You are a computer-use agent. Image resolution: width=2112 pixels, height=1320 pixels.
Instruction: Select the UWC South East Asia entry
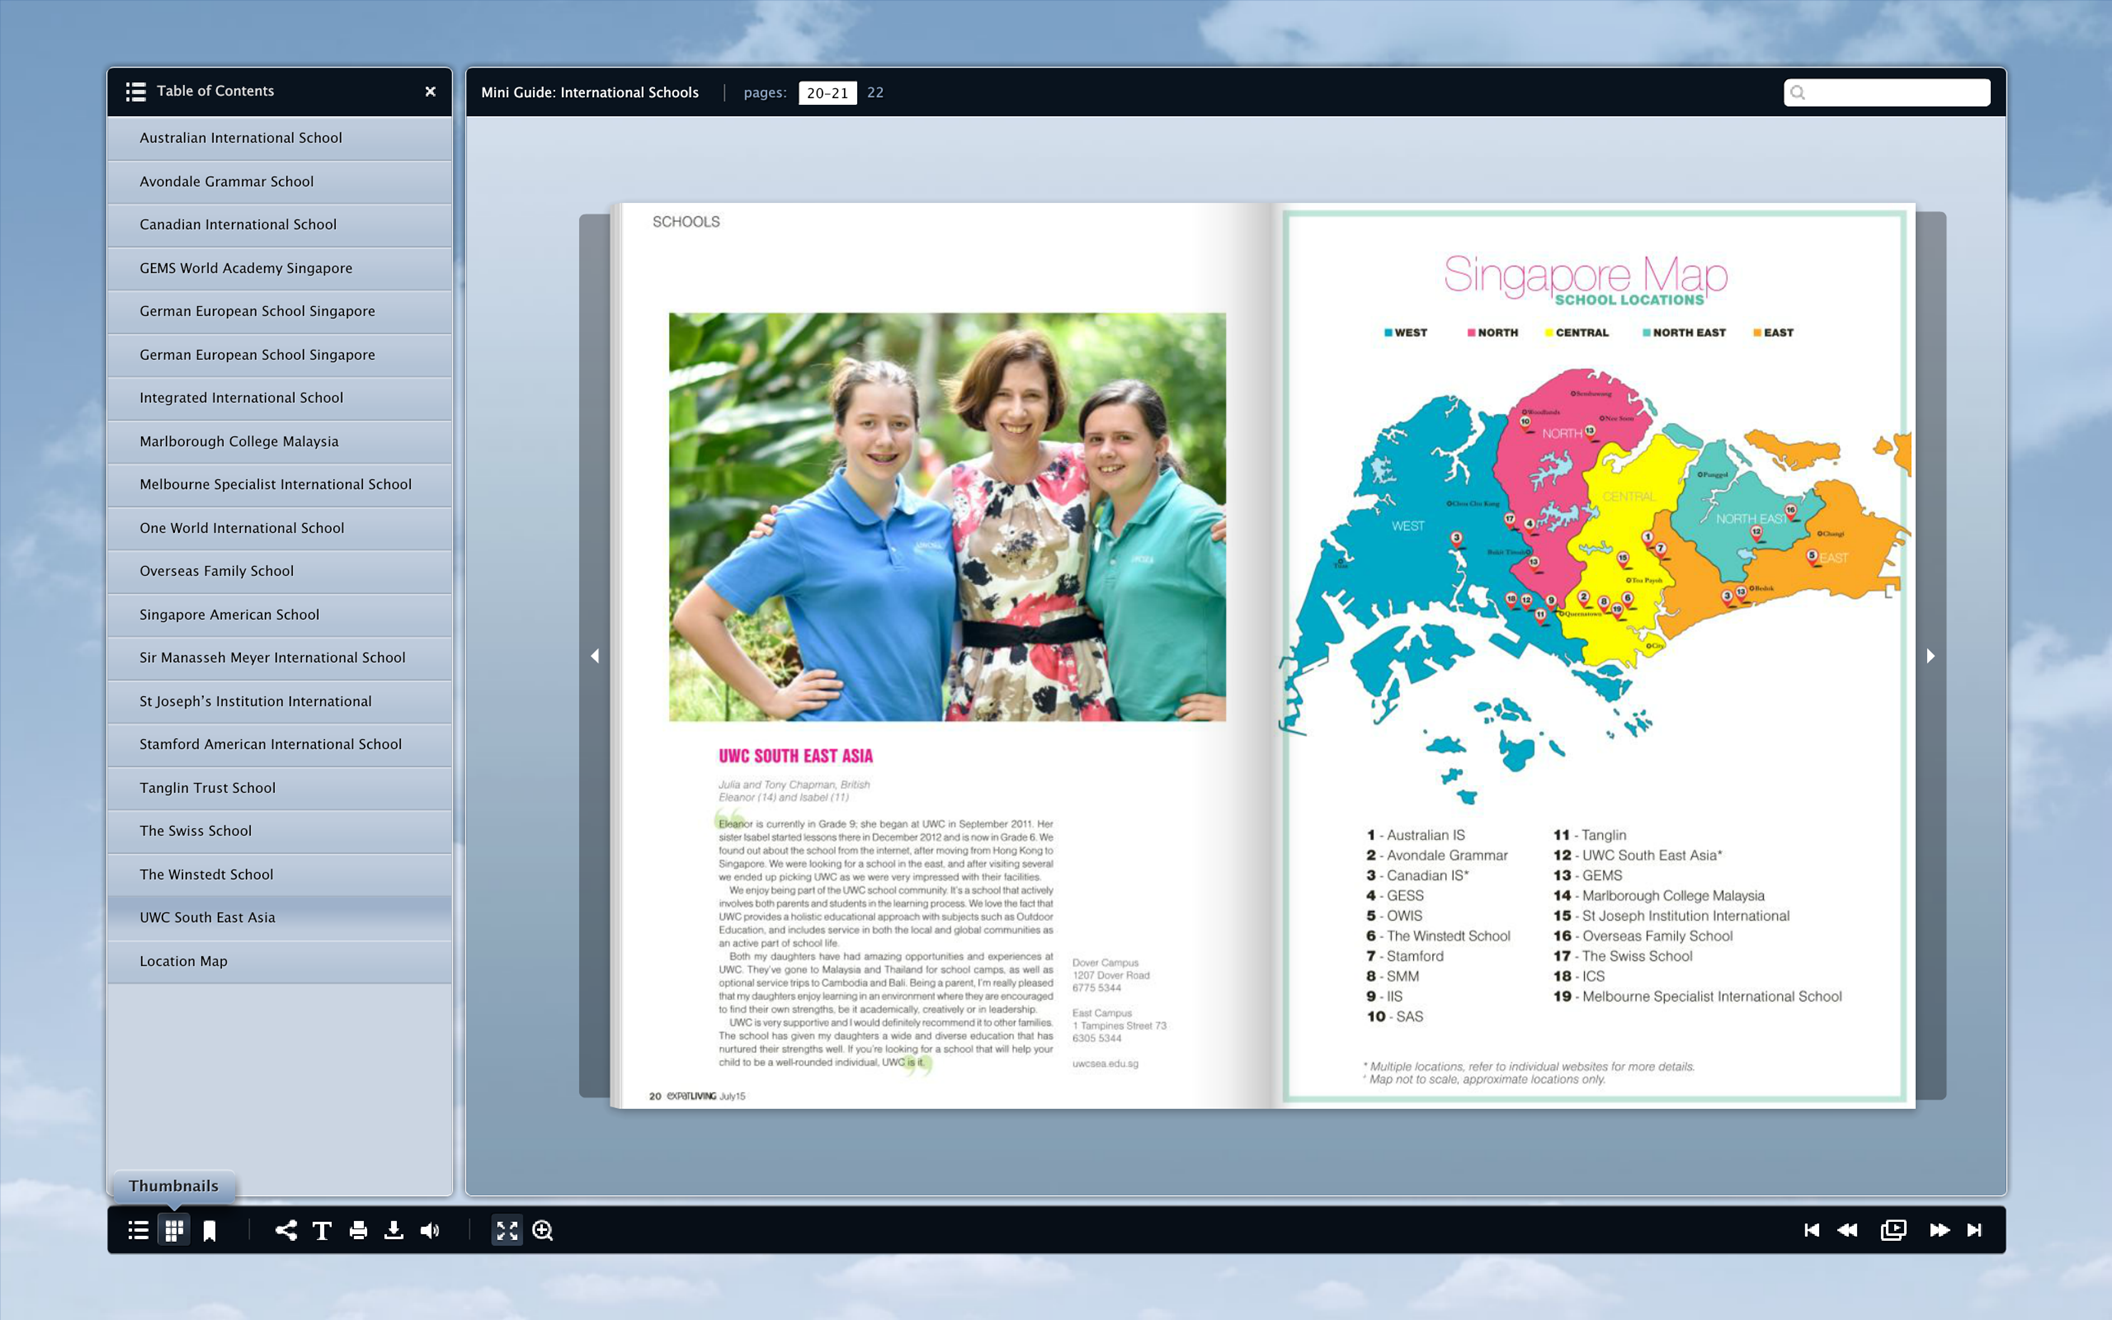tap(280, 918)
